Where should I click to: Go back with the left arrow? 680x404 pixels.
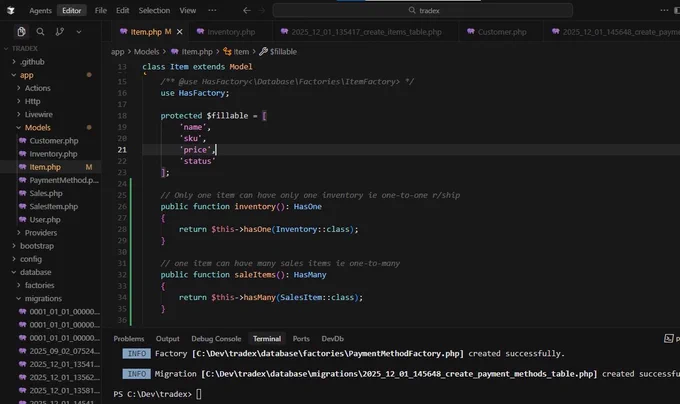pyautogui.click(x=247, y=10)
